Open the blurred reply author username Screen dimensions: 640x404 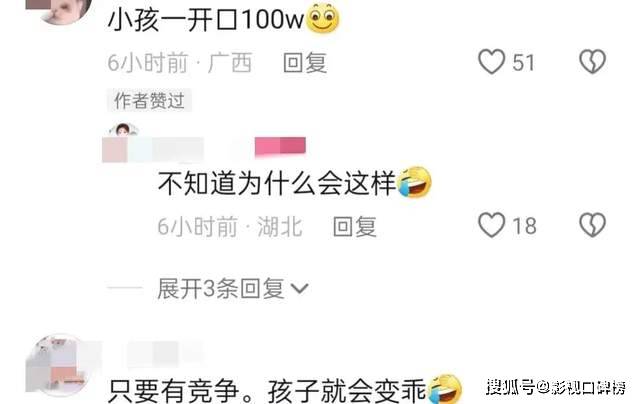pyautogui.click(x=153, y=149)
